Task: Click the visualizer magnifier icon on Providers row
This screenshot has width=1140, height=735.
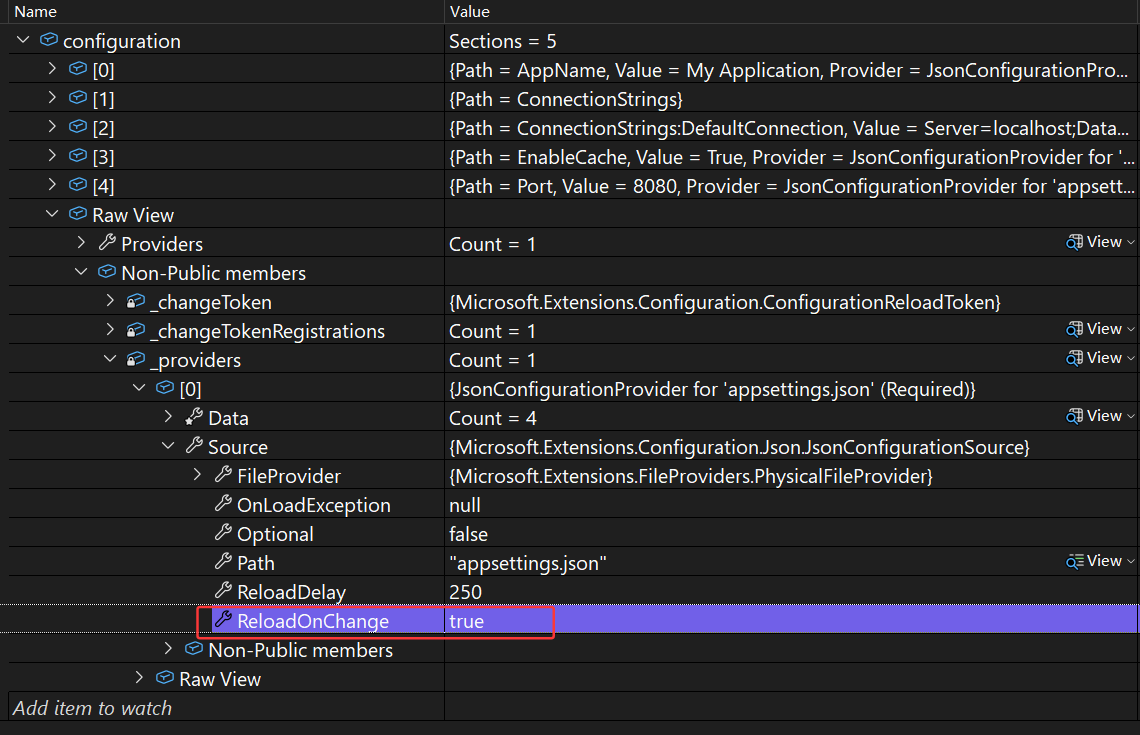Action: [1075, 242]
